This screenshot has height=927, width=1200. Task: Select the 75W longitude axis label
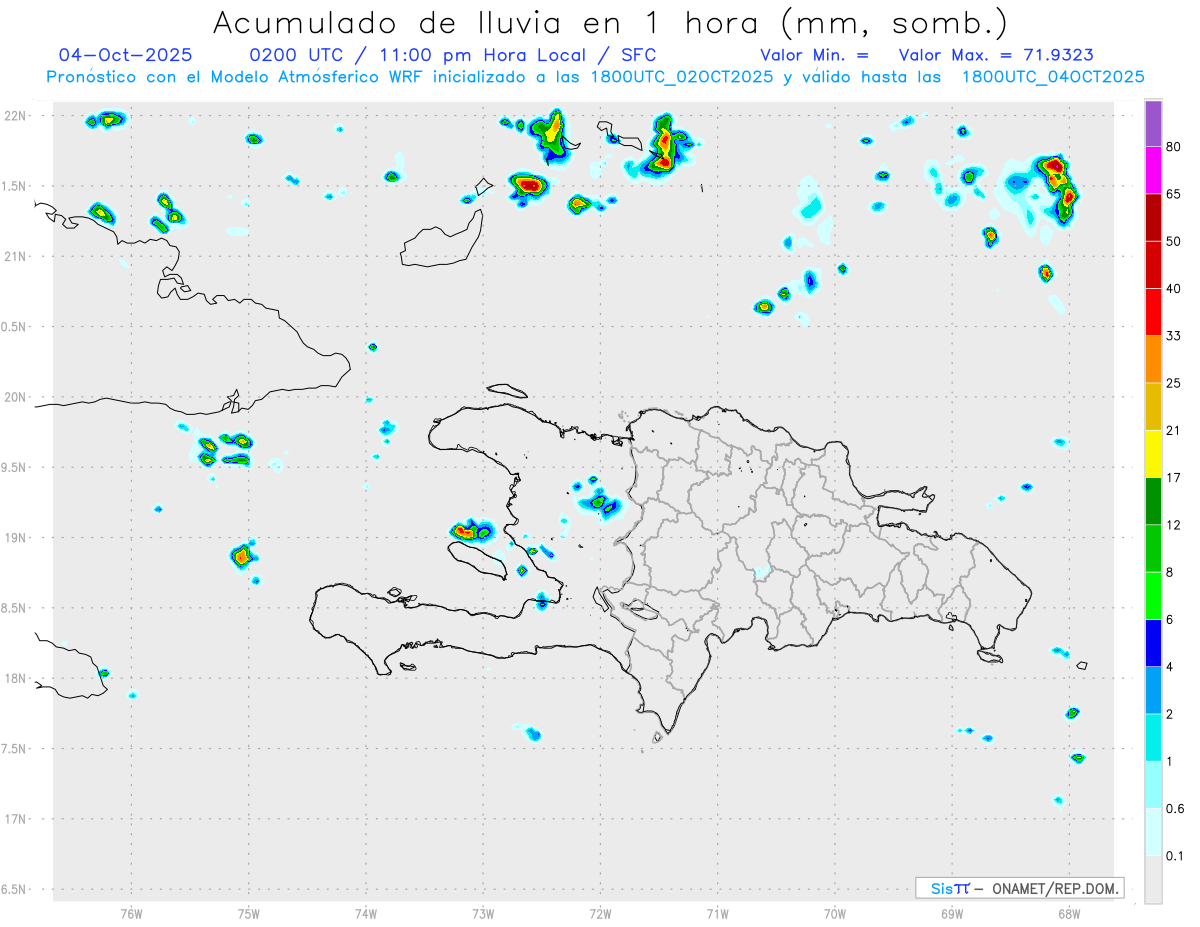click(x=249, y=913)
